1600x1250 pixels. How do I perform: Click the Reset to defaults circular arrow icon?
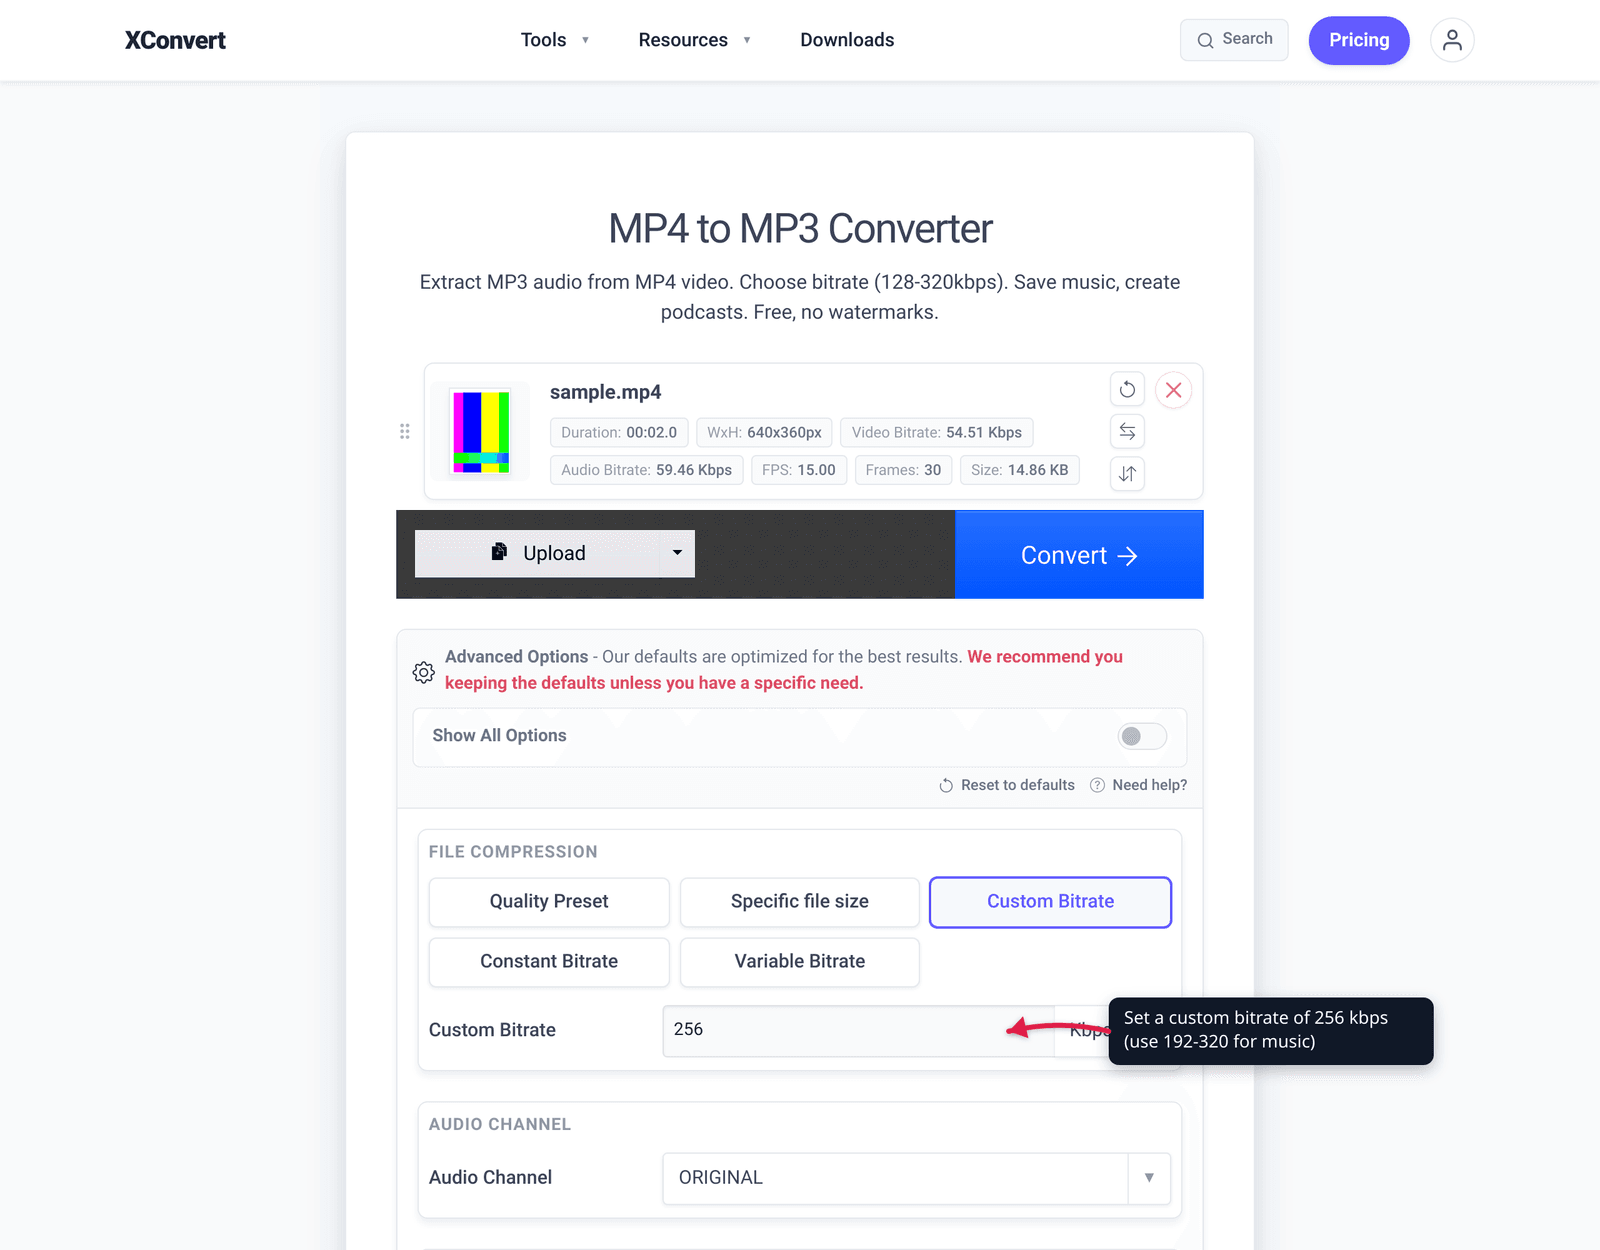coord(946,786)
